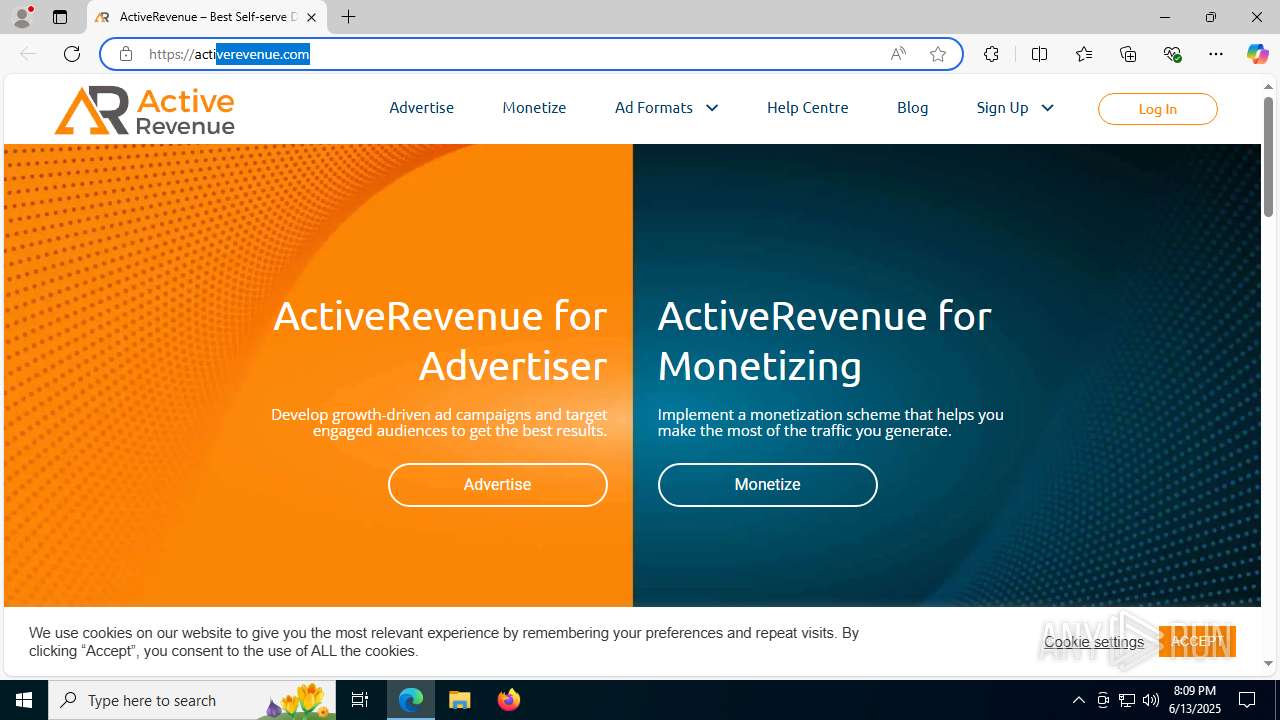Expand the Sign Up dropdown

[x=1015, y=107]
